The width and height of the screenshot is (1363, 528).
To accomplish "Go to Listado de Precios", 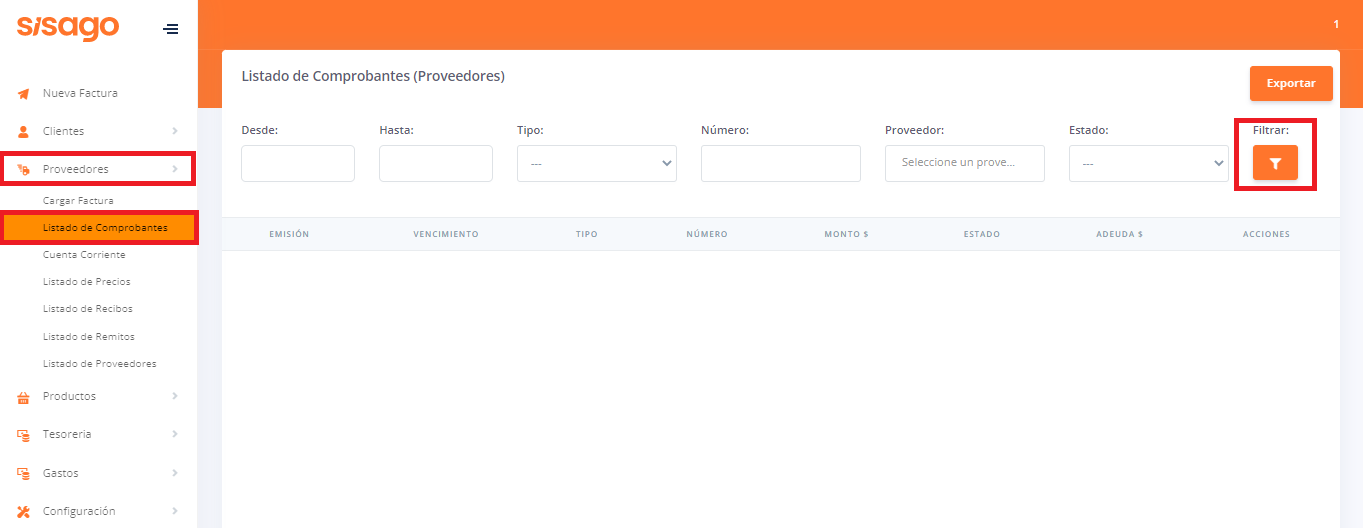I will 86,282.
